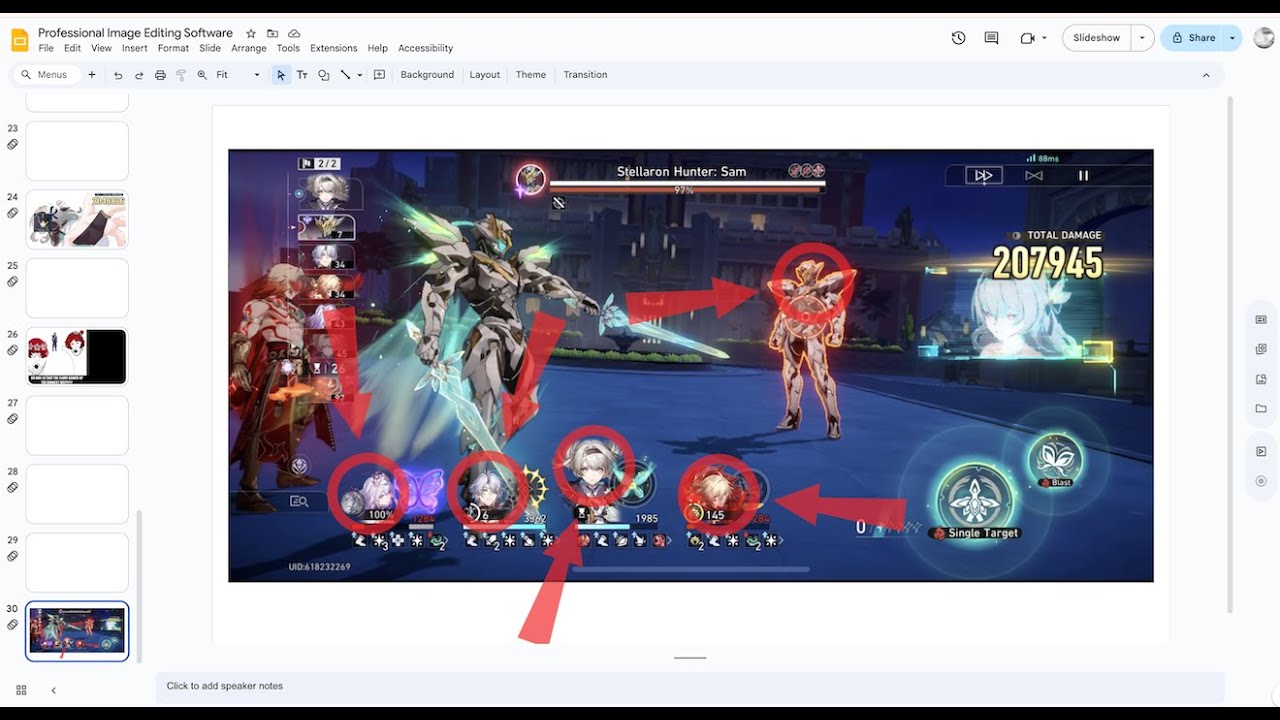Open the Insert menu
This screenshot has height=720, width=1280.
pyautogui.click(x=135, y=48)
